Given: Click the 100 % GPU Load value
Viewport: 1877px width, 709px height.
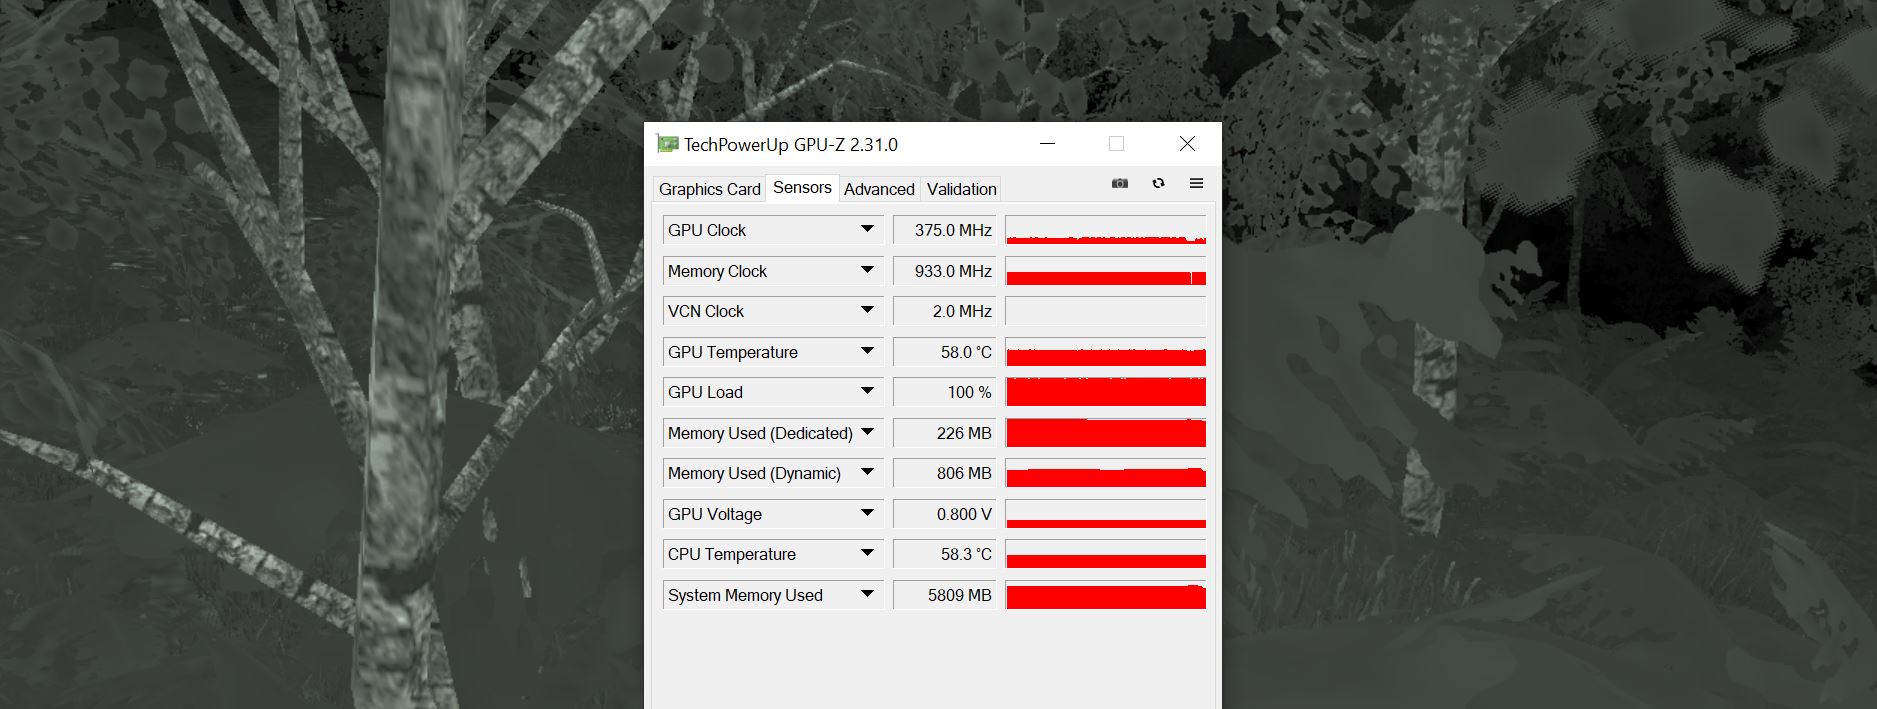Looking at the screenshot, I should [944, 392].
